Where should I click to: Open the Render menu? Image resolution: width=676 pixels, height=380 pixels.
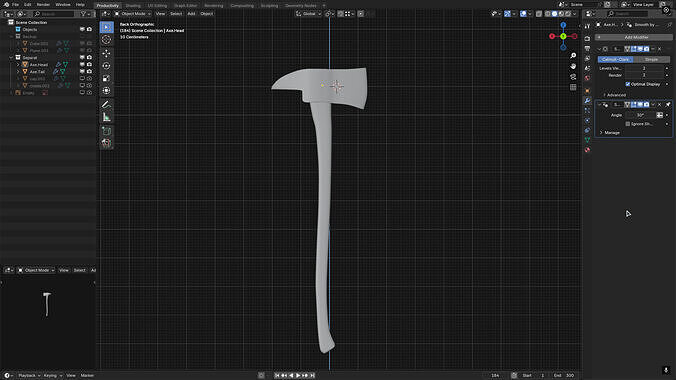click(43, 4)
